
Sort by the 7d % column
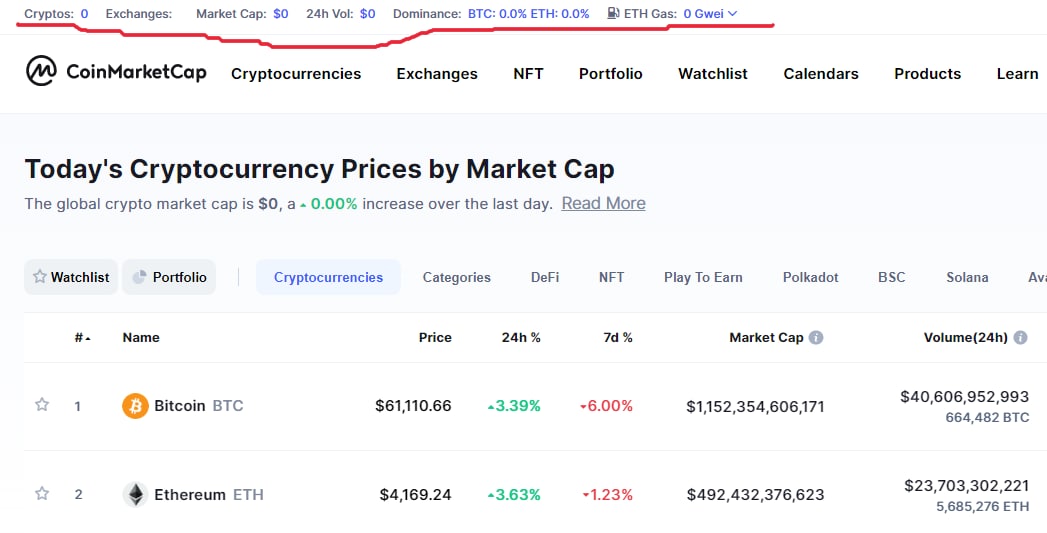click(618, 337)
